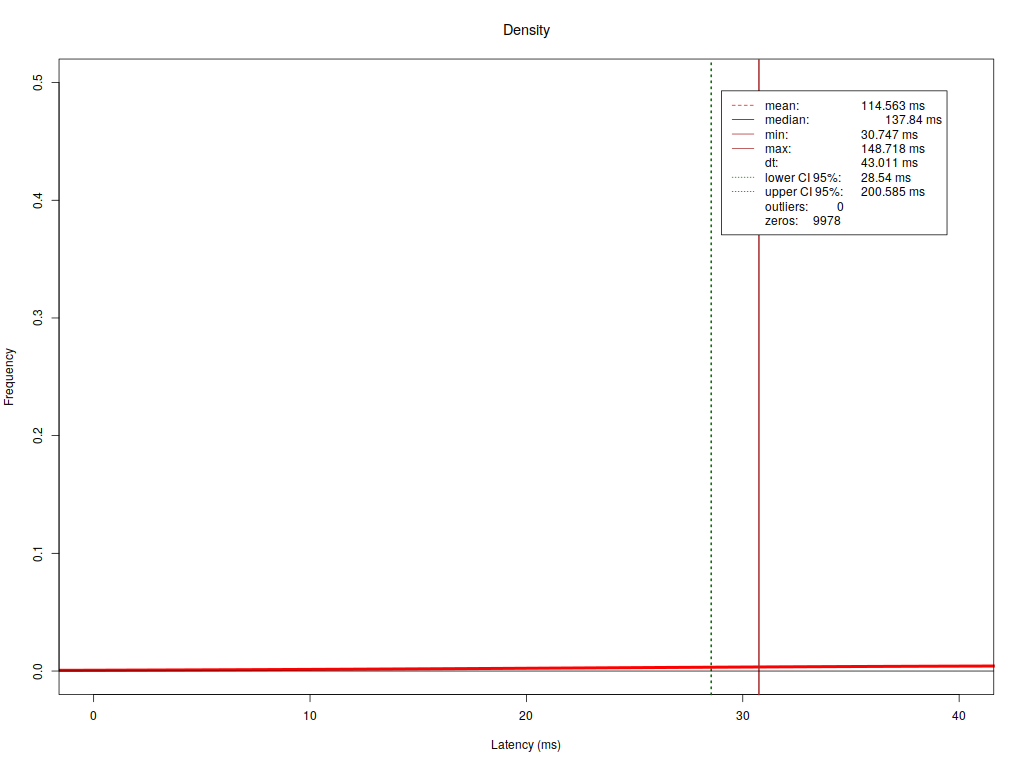Click the median value "137.84 ms"
The height and width of the screenshot is (768, 1024).
[913, 120]
